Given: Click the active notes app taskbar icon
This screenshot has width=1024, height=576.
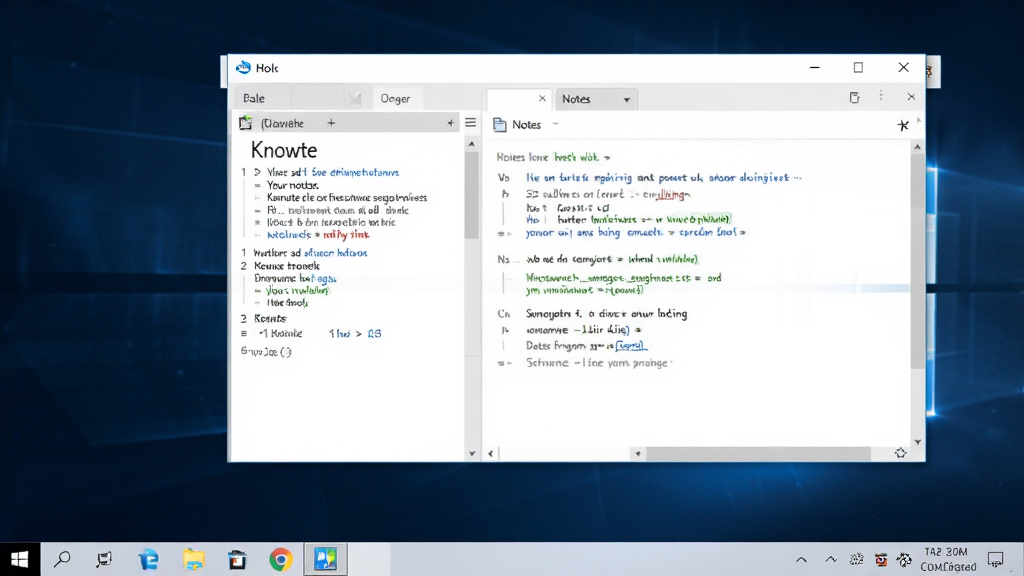Looking at the screenshot, I should tap(325, 559).
